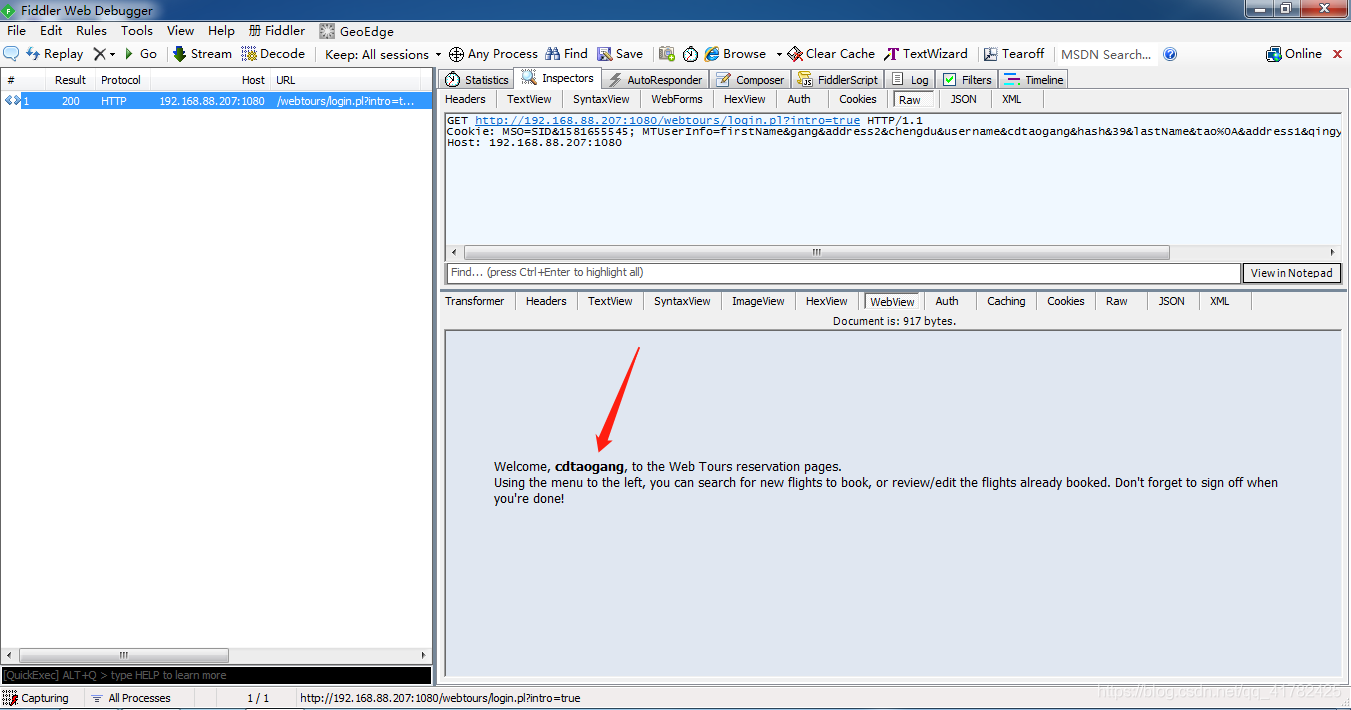Click the Tearoff toolbar button
Image resolution: width=1351 pixels, height=710 pixels.
pyautogui.click(x=1014, y=54)
